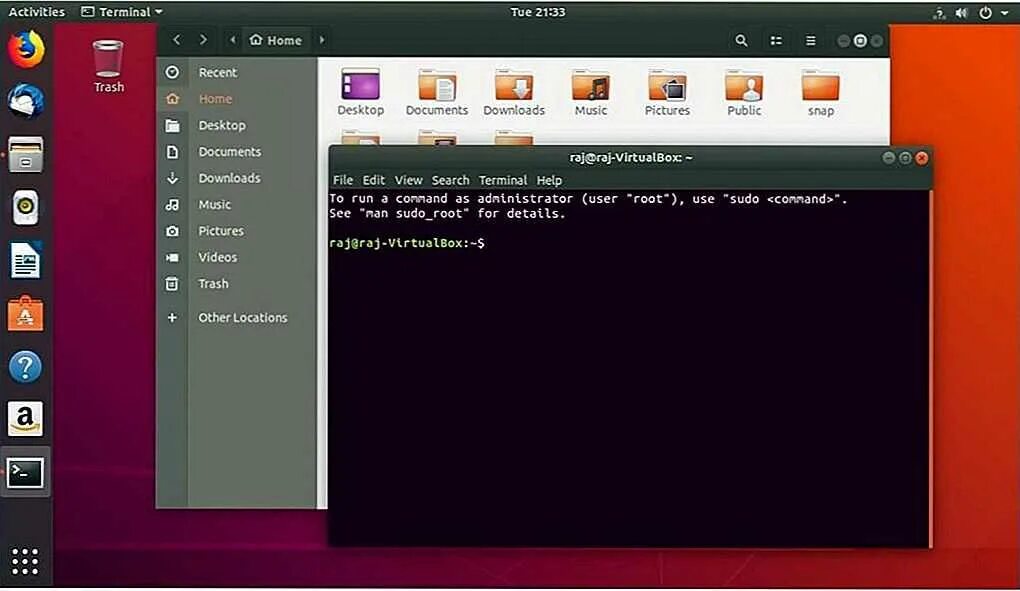Open the clock and calendar Tue 21:33
The image size is (1020, 591).
538,12
